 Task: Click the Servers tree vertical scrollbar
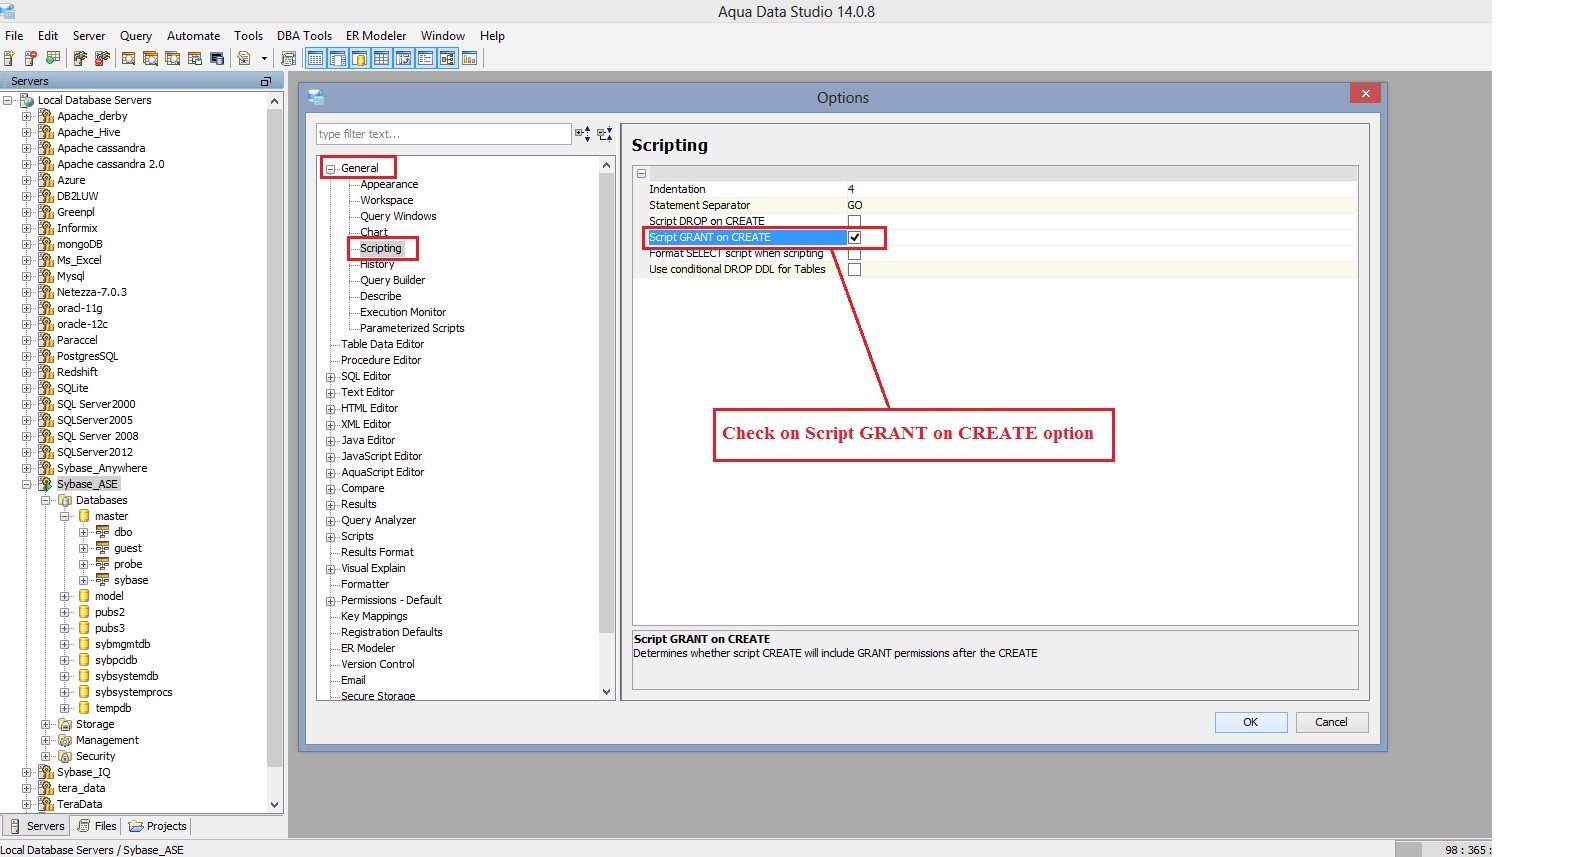[x=274, y=438]
